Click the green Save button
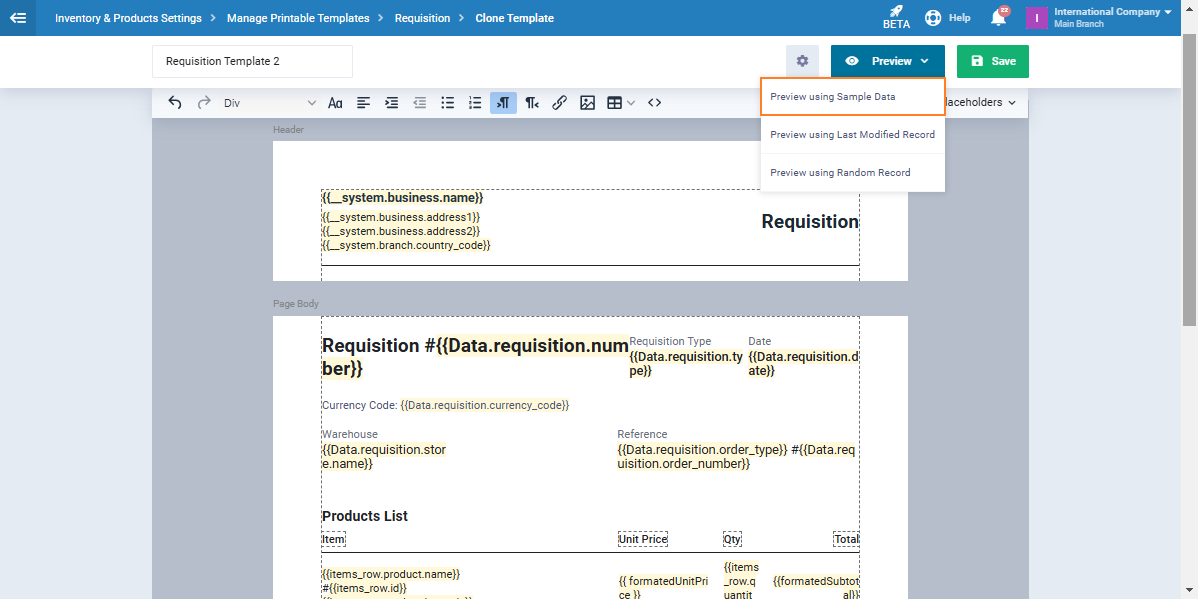This screenshot has height=599, width=1198. tap(992, 61)
